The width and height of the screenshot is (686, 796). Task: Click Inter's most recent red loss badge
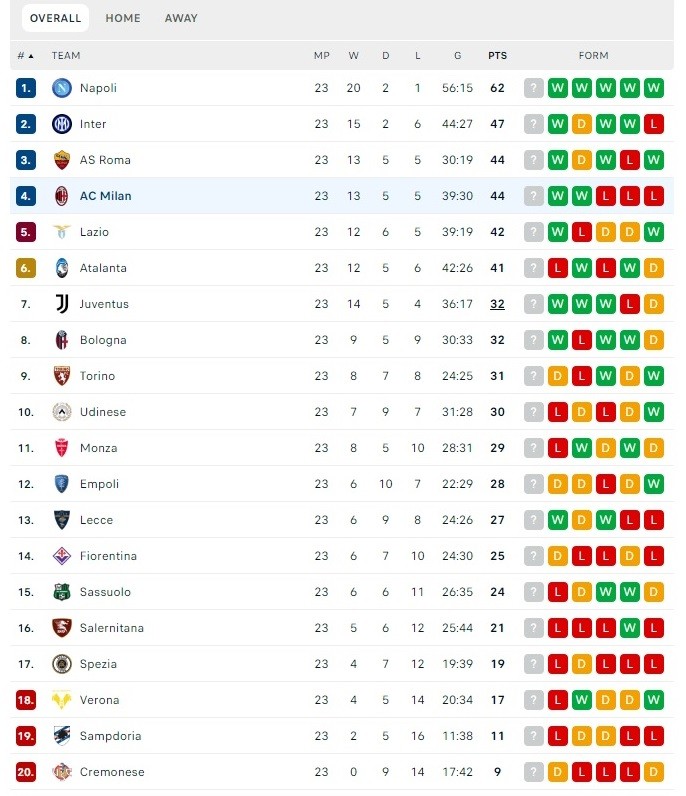coord(654,124)
